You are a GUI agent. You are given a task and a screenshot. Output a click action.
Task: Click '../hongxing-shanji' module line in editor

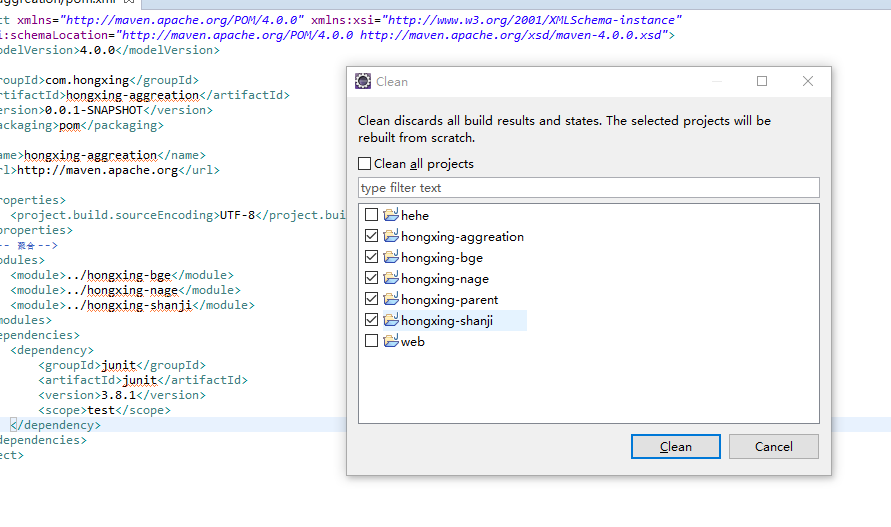click(132, 305)
